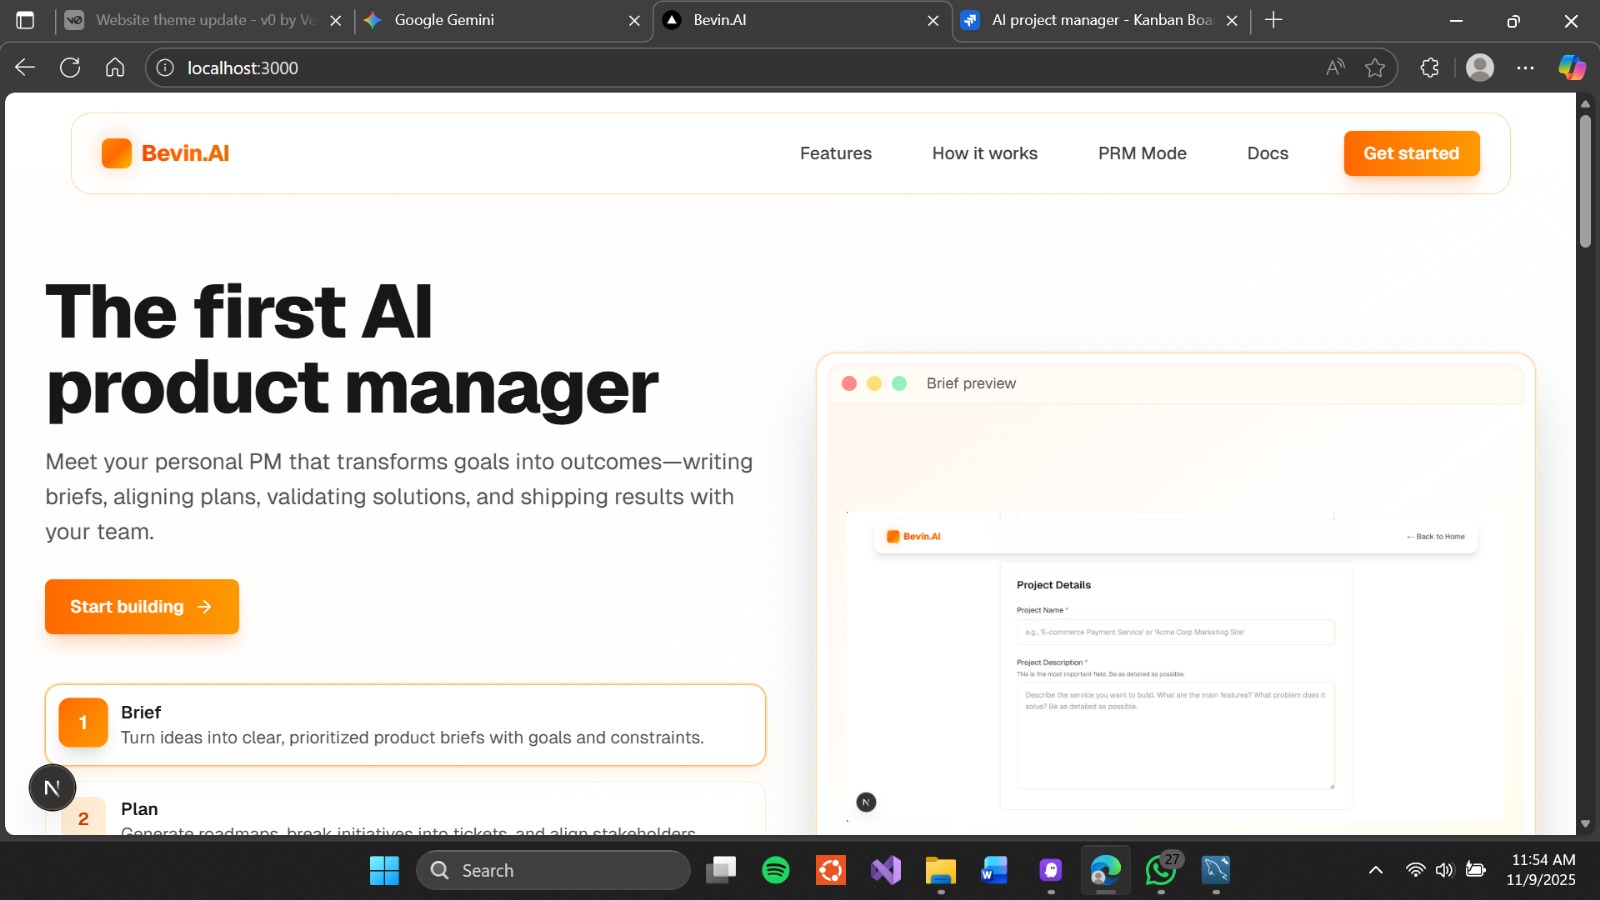1600x900 pixels.
Task: Open the PRM Mode nav link
Action: click(x=1142, y=153)
